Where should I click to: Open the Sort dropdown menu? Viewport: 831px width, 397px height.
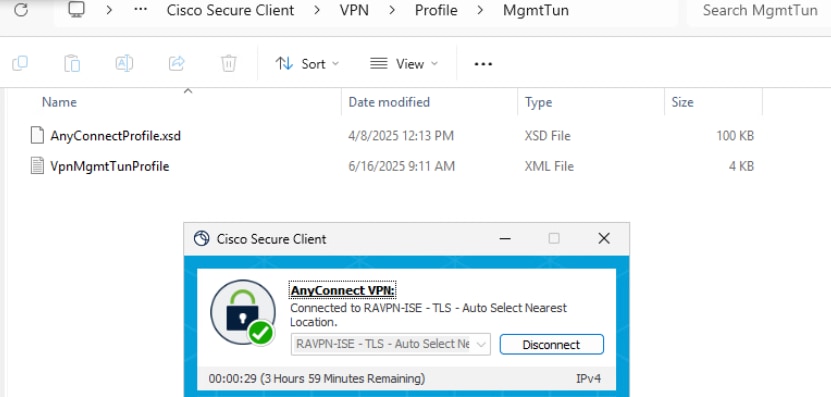307,64
